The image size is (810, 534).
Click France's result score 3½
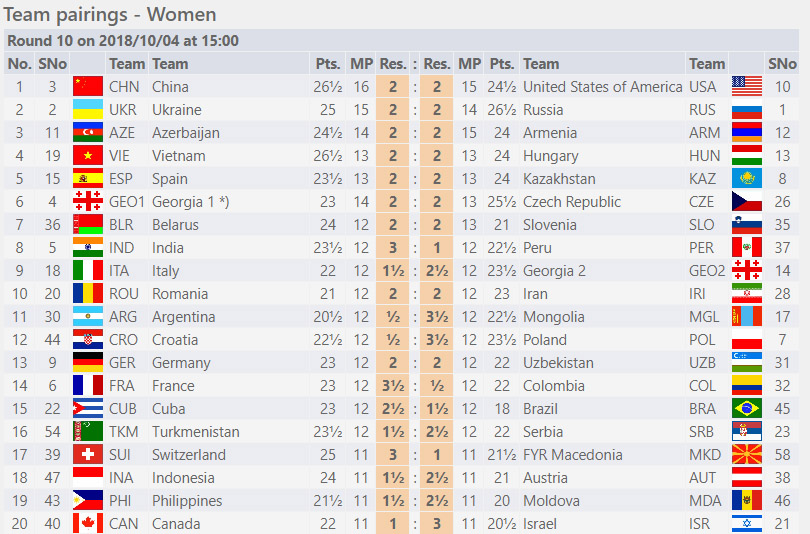point(393,386)
